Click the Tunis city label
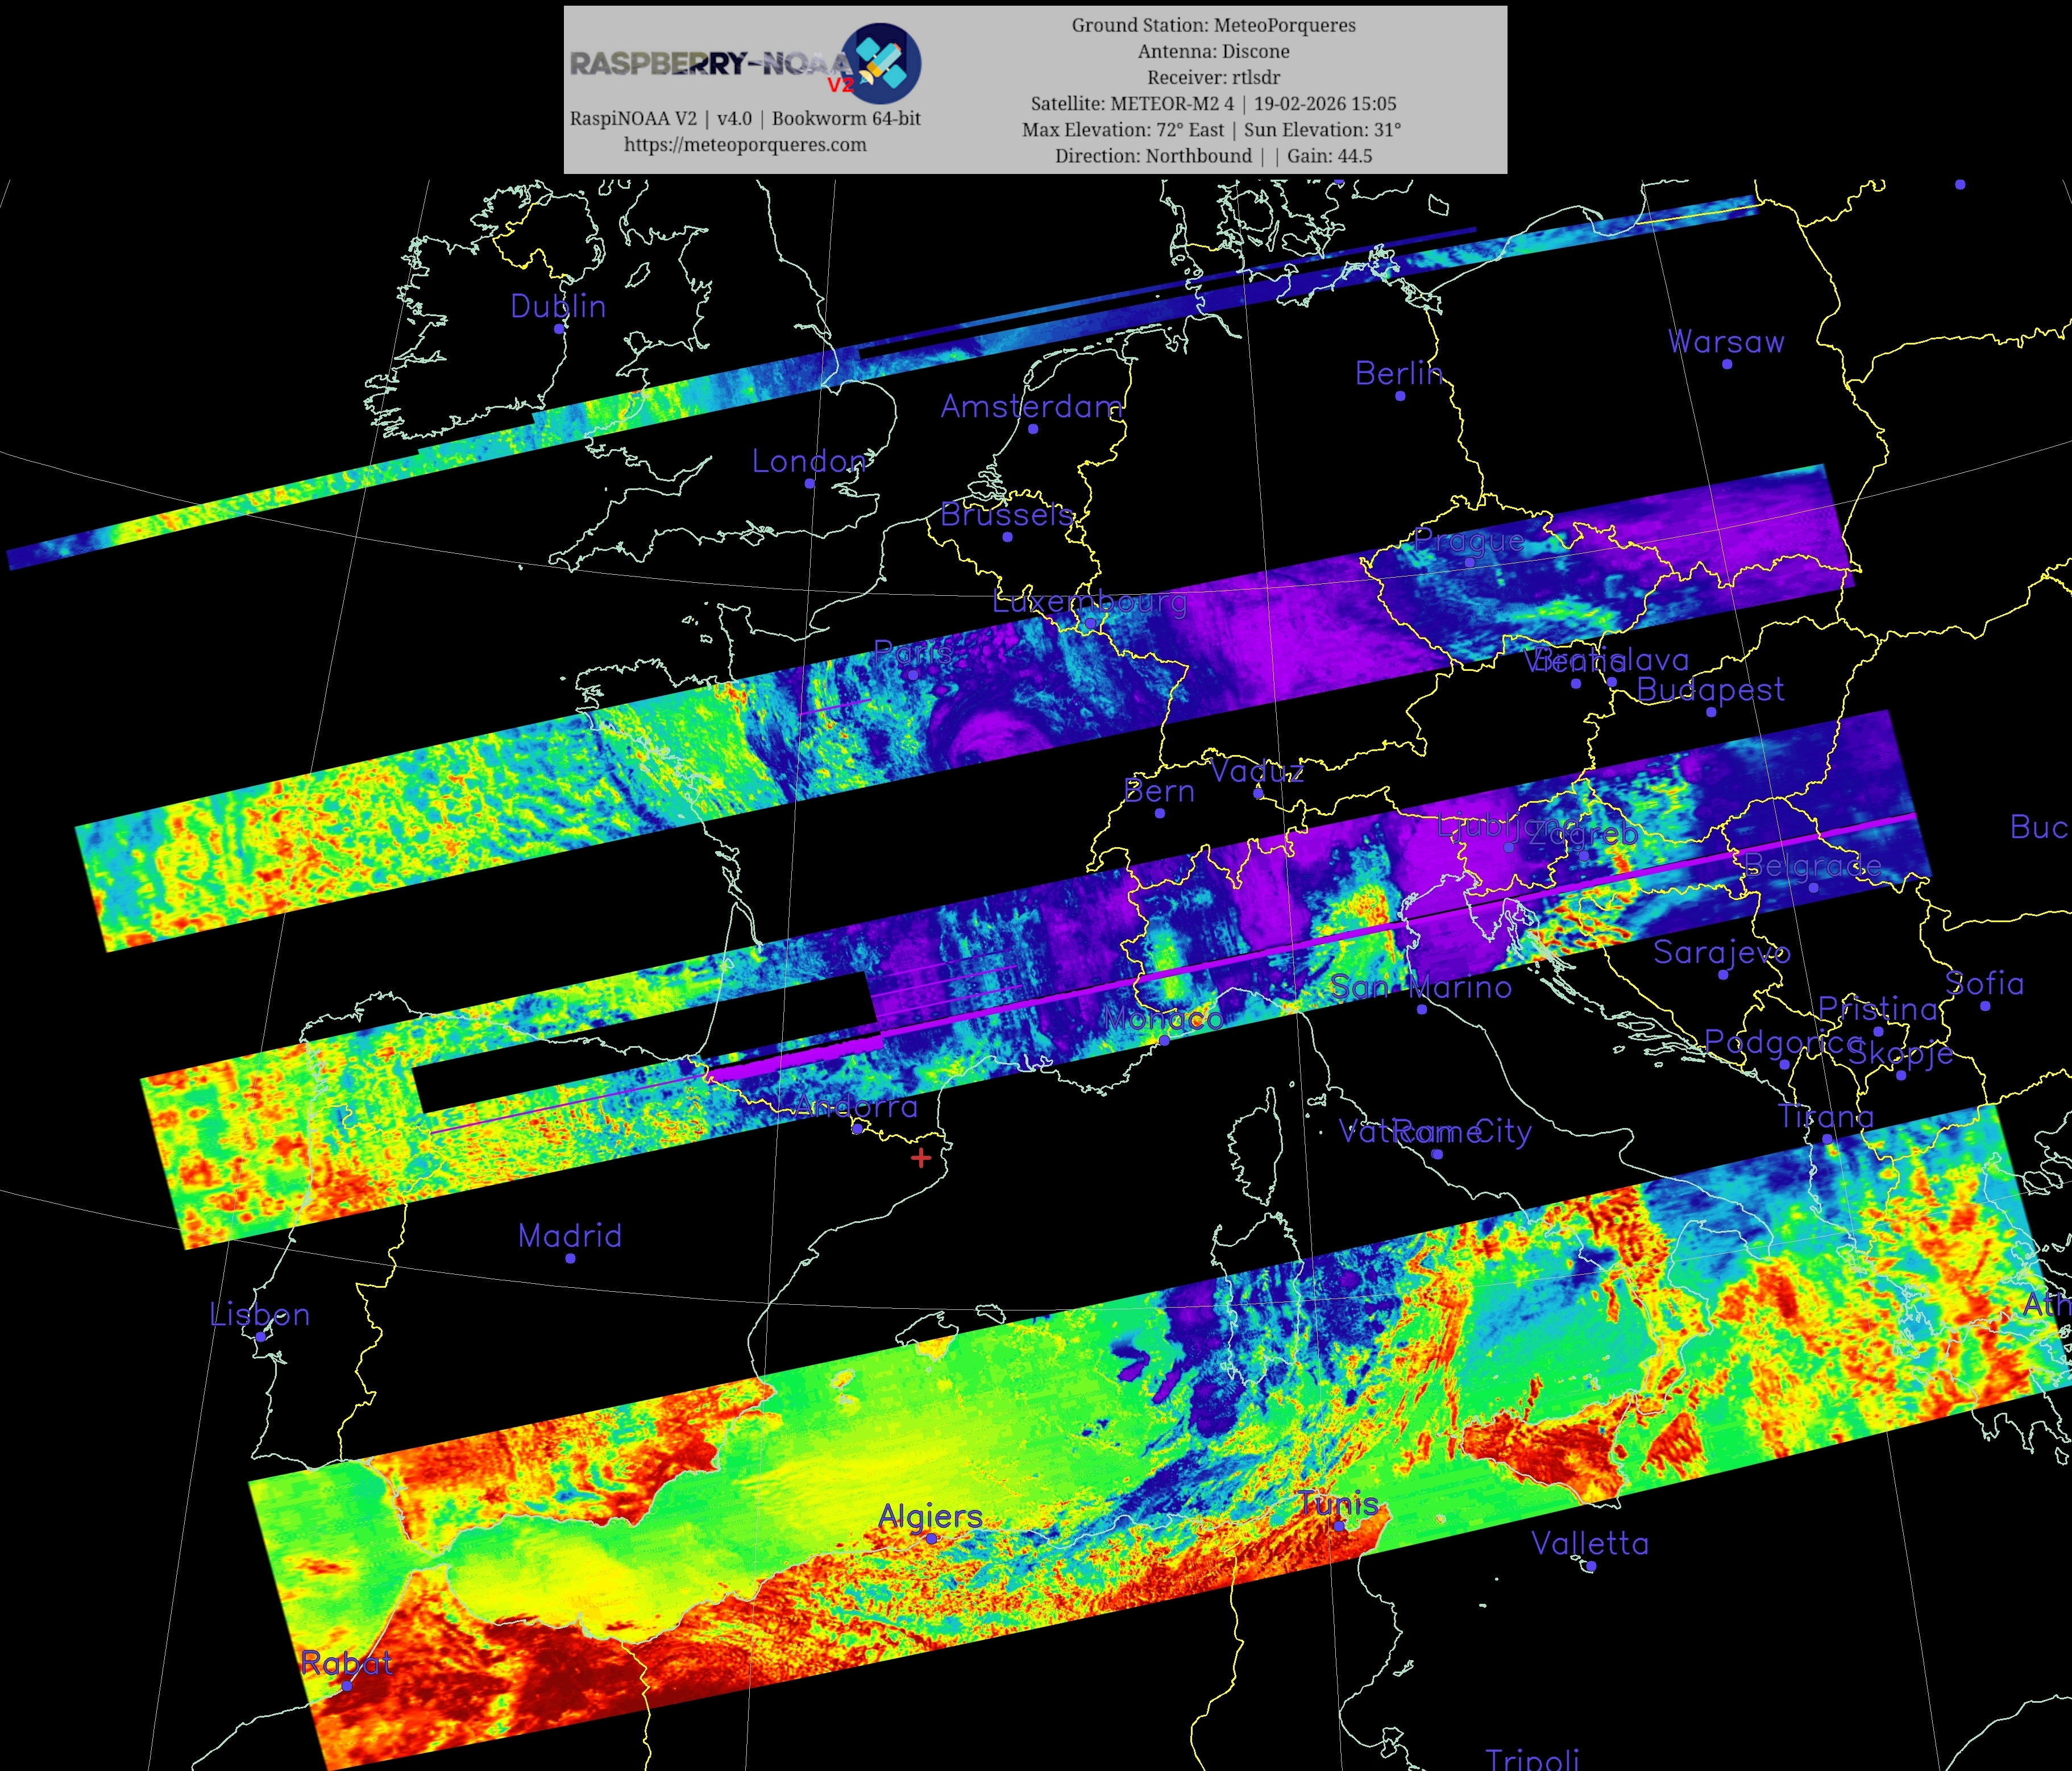The height and width of the screenshot is (1771, 2072). click(x=1338, y=1503)
